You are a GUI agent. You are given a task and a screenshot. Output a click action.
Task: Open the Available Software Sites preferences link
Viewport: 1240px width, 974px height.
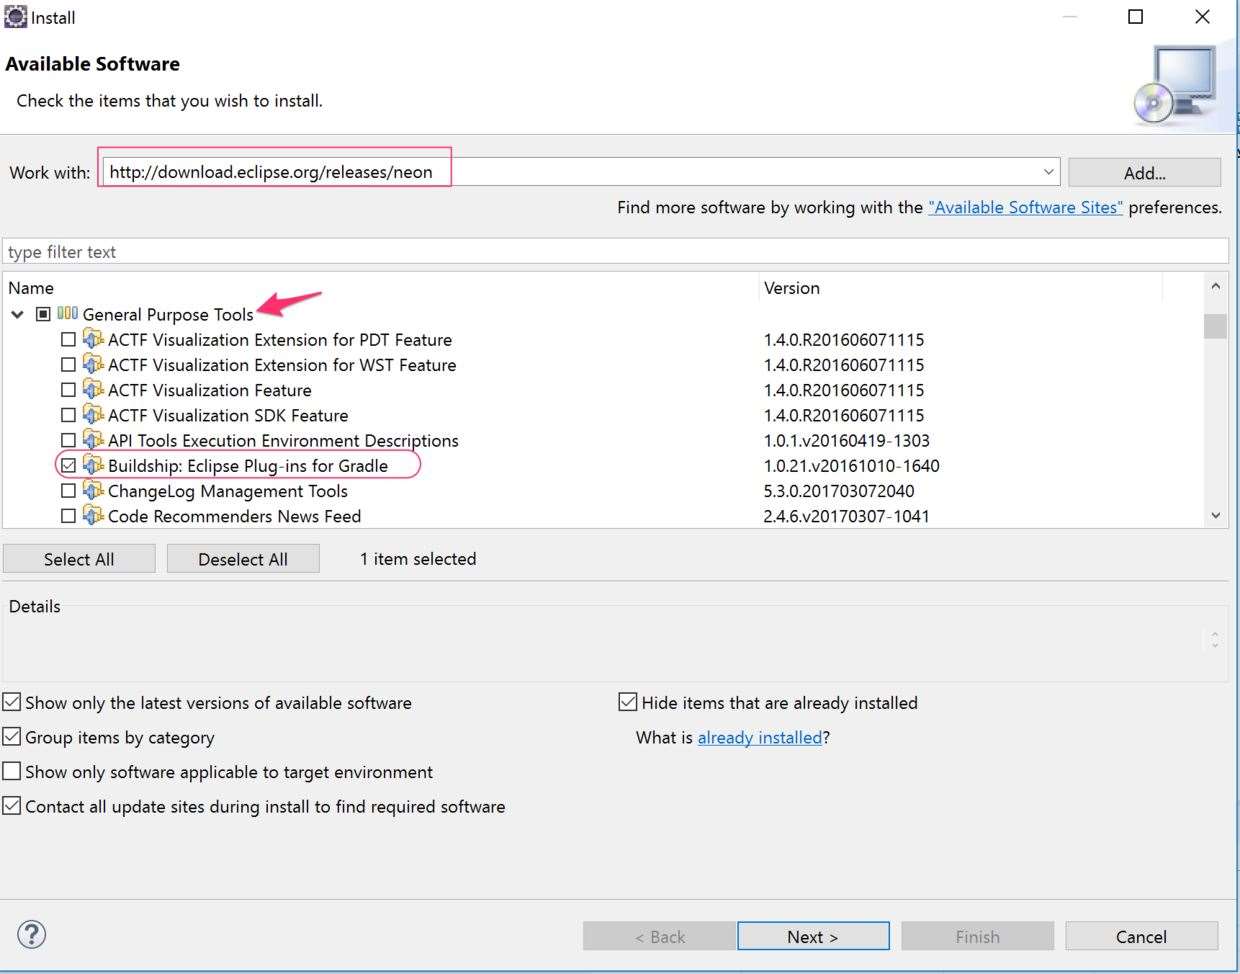pos(1025,207)
